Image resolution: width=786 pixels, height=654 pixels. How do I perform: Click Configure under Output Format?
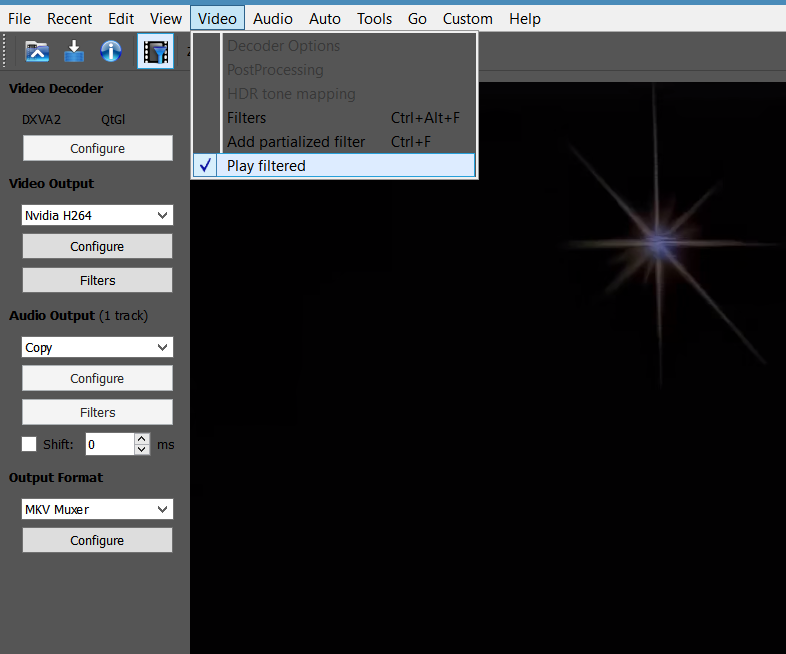[97, 540]
